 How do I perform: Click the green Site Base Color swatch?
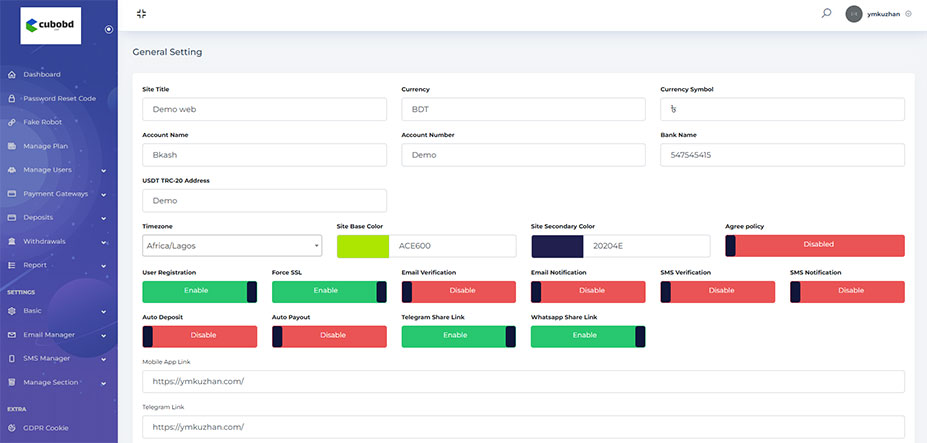click(363, 246)
